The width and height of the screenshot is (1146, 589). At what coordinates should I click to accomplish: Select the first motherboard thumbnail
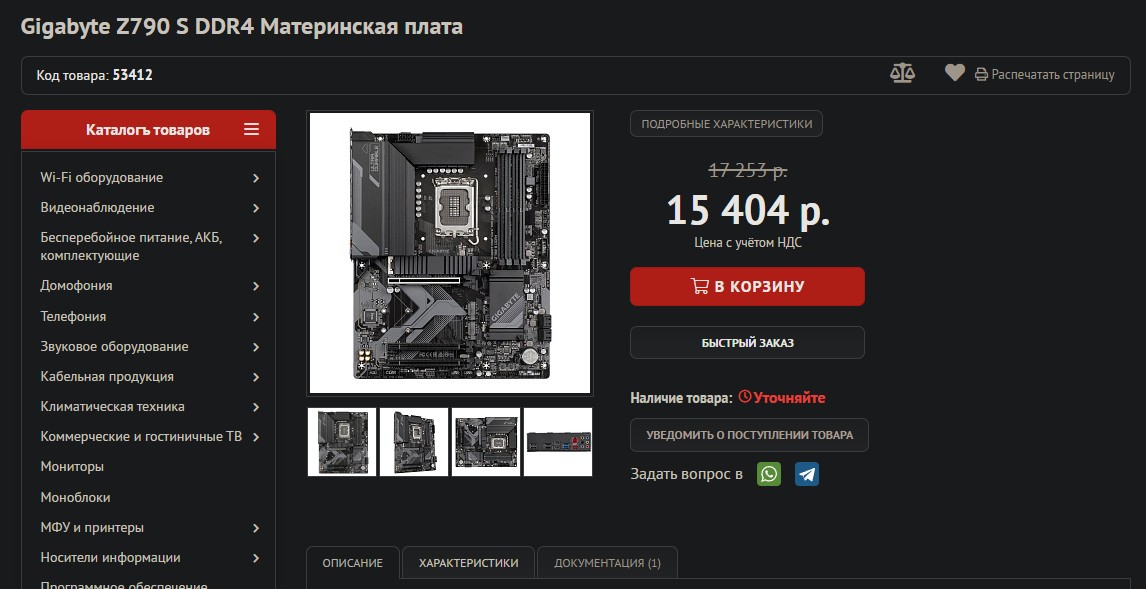click(x=342, y=442)
